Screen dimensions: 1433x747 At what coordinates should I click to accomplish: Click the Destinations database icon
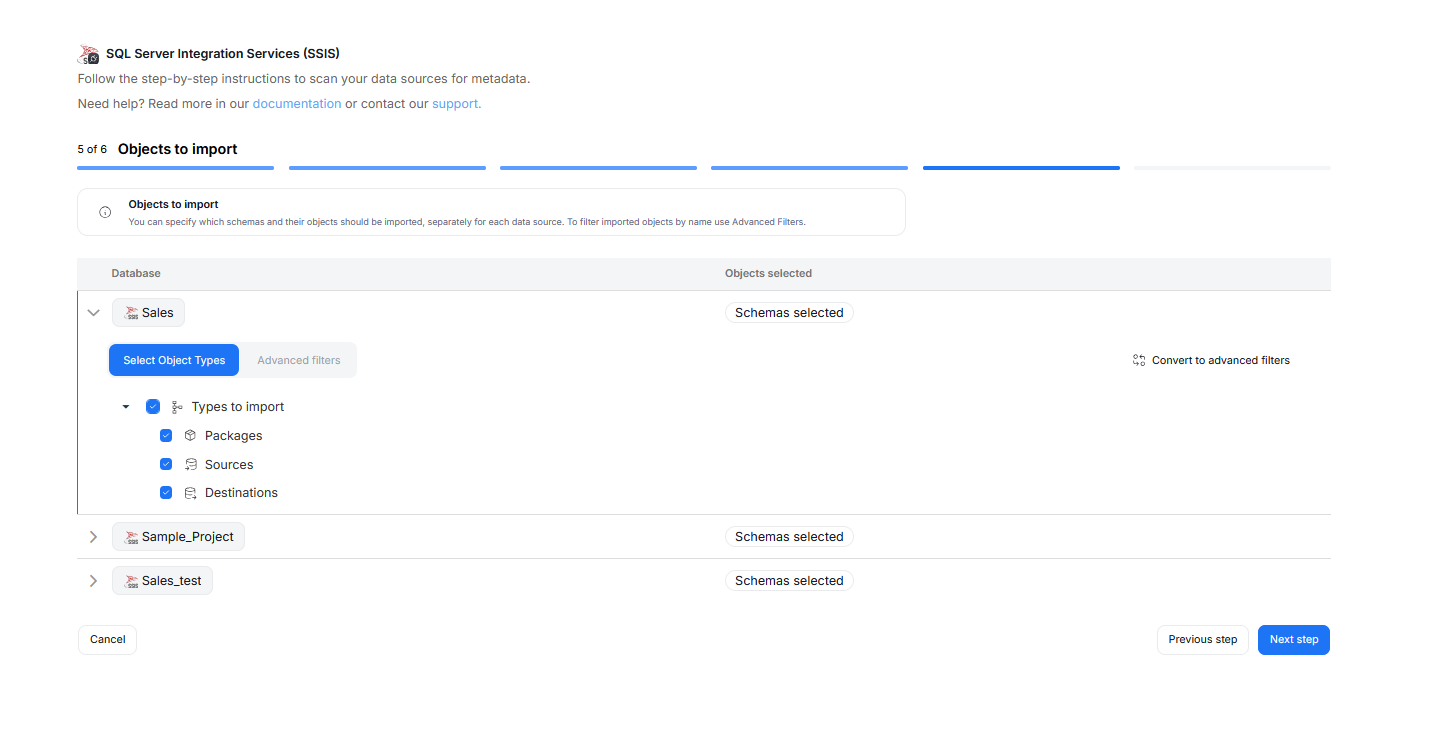(x=191, y=493)
